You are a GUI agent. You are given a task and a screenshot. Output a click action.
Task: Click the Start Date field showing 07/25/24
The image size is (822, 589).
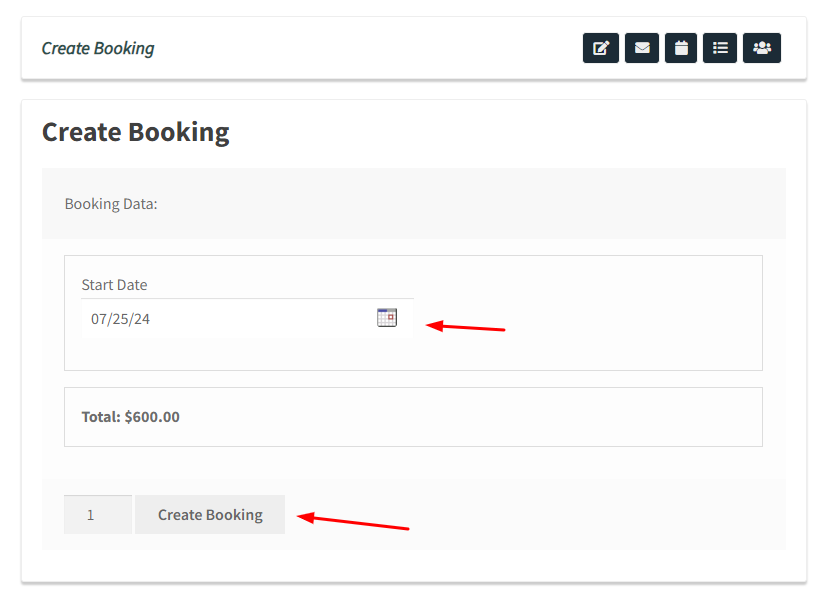point(247,319)
